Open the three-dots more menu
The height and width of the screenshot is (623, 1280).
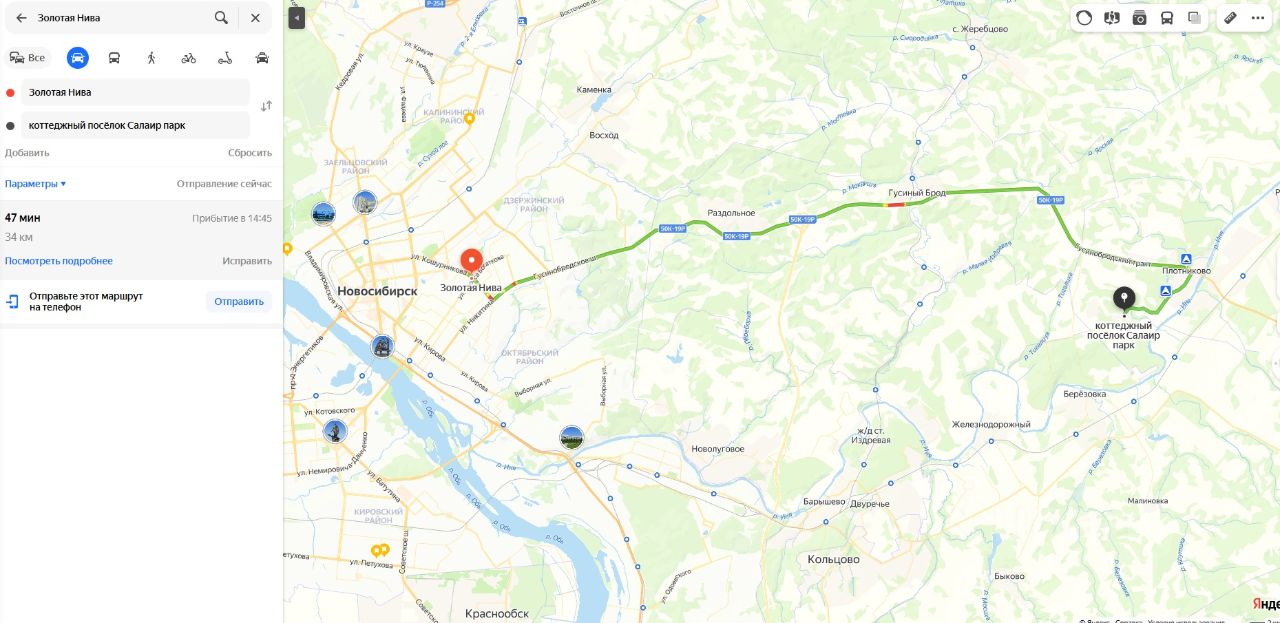click(x=1258, y=18)
